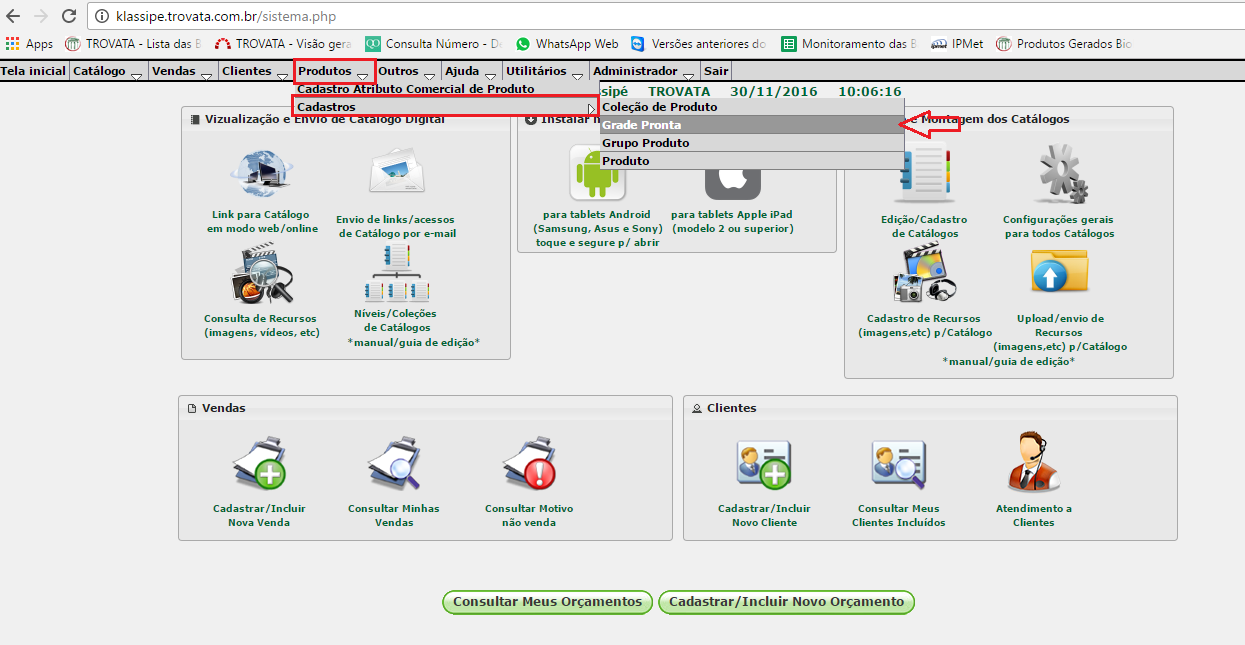This screenshot has width=1245, height=645.
Task: Click Upload/envio de Recursos folder icon
Action: 1059,273
